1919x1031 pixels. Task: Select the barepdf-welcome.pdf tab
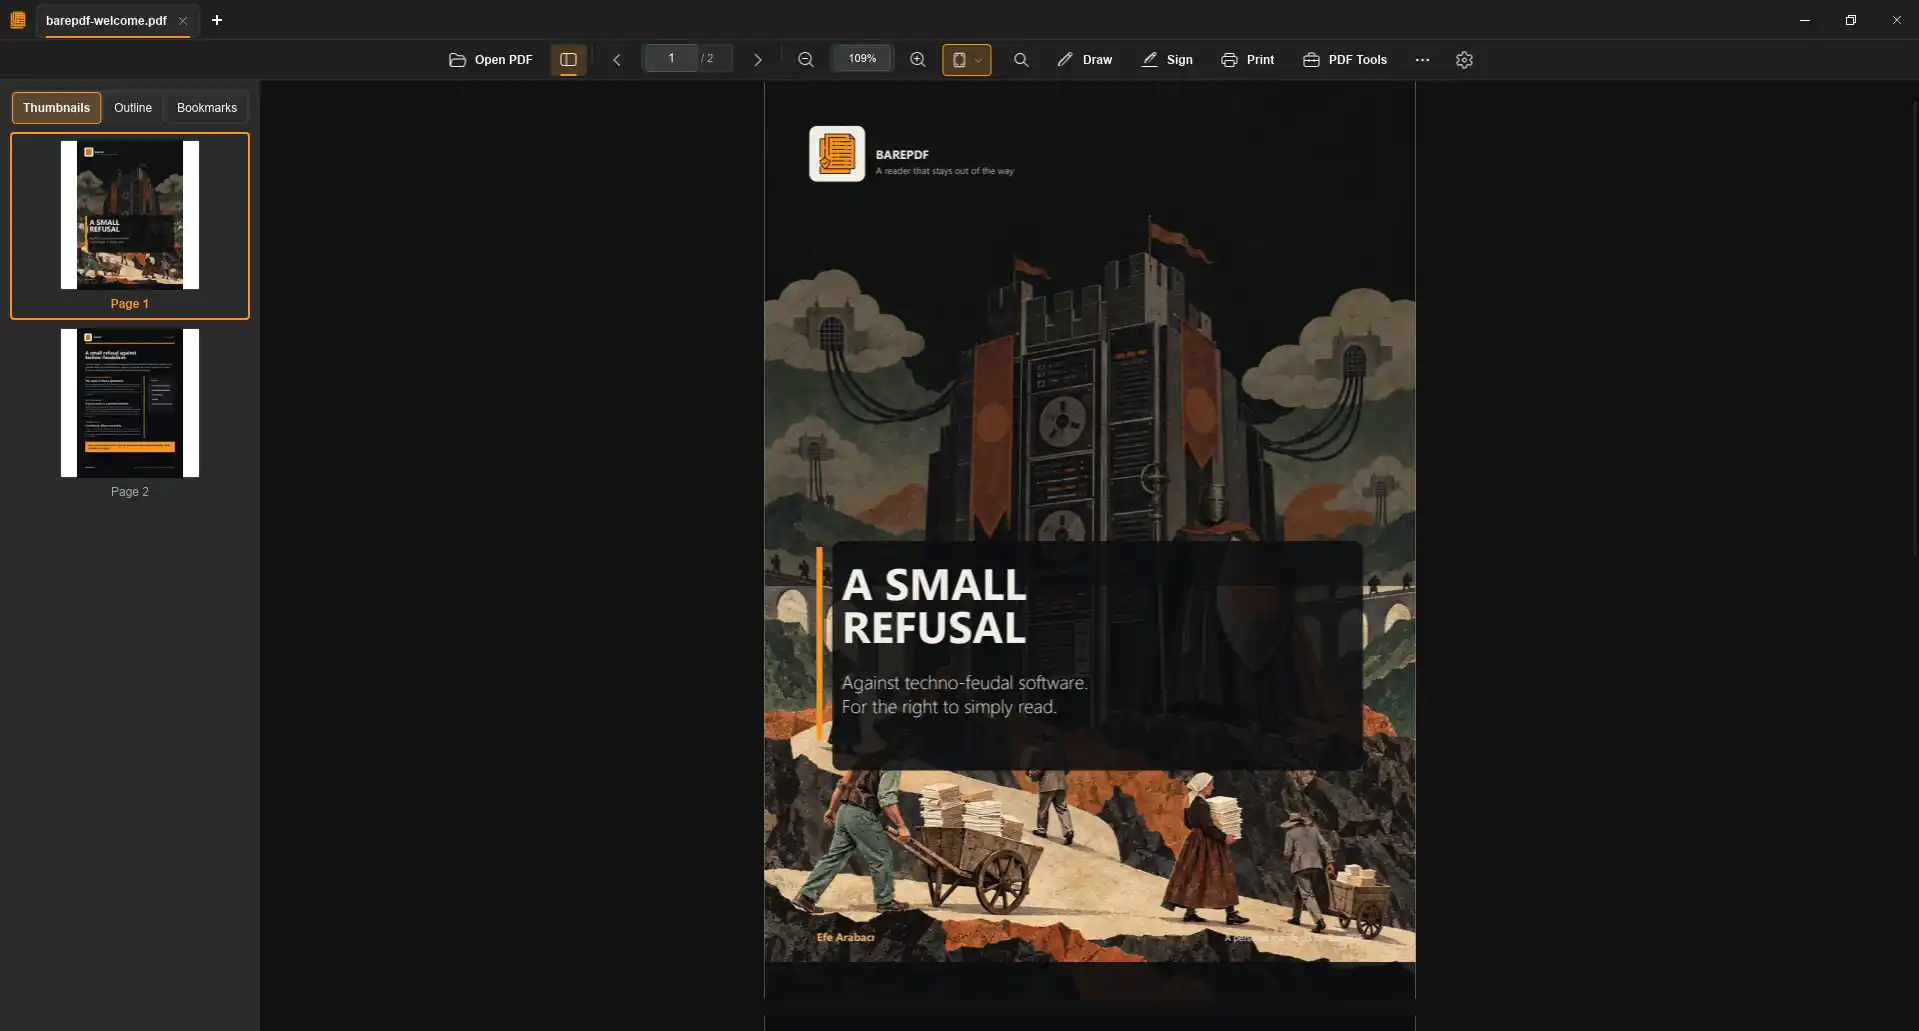coord(107,21)
